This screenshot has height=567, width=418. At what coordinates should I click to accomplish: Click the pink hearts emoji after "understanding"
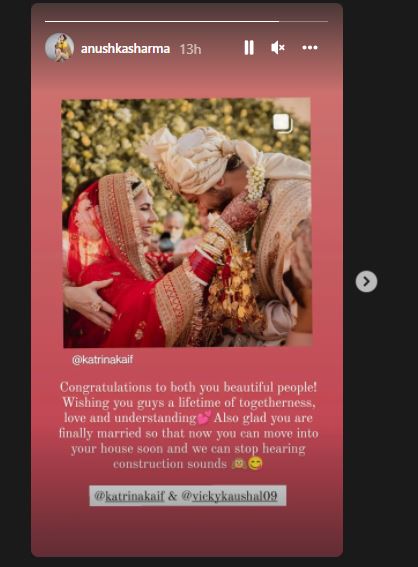click(x=205, y=418)
